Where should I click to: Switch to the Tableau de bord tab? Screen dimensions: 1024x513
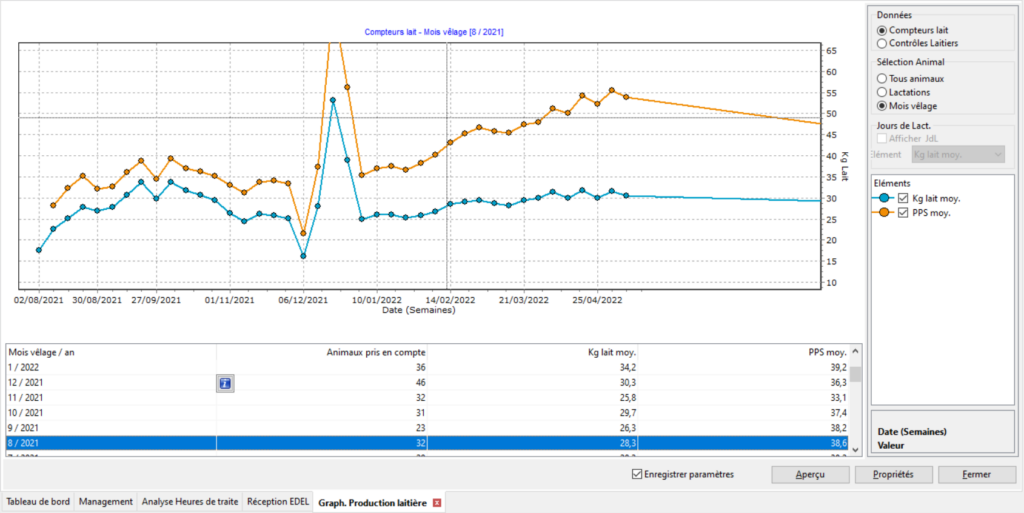coord(38,502)
